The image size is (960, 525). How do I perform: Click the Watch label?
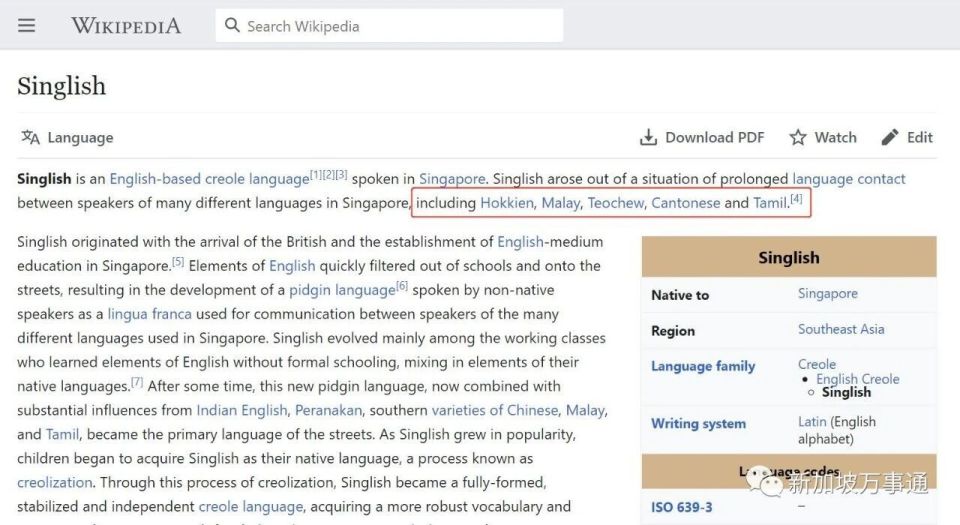(x=835, y=137)
